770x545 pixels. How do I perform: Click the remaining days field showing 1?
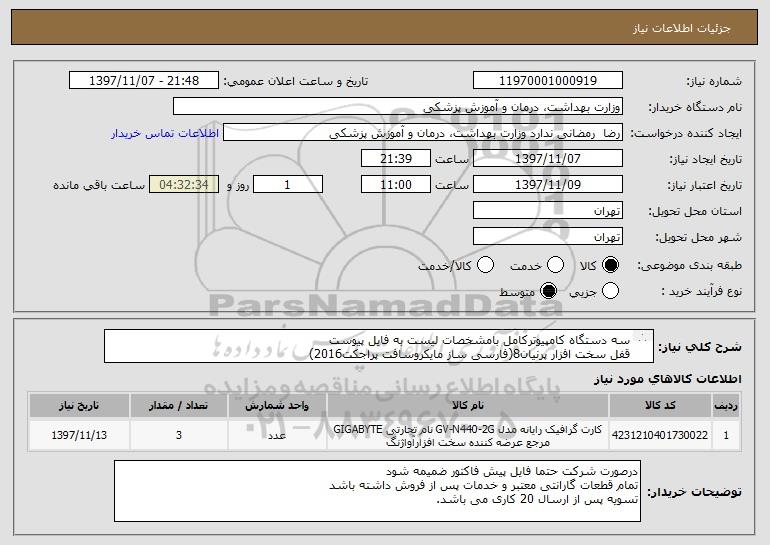click(x=288, y=185)
